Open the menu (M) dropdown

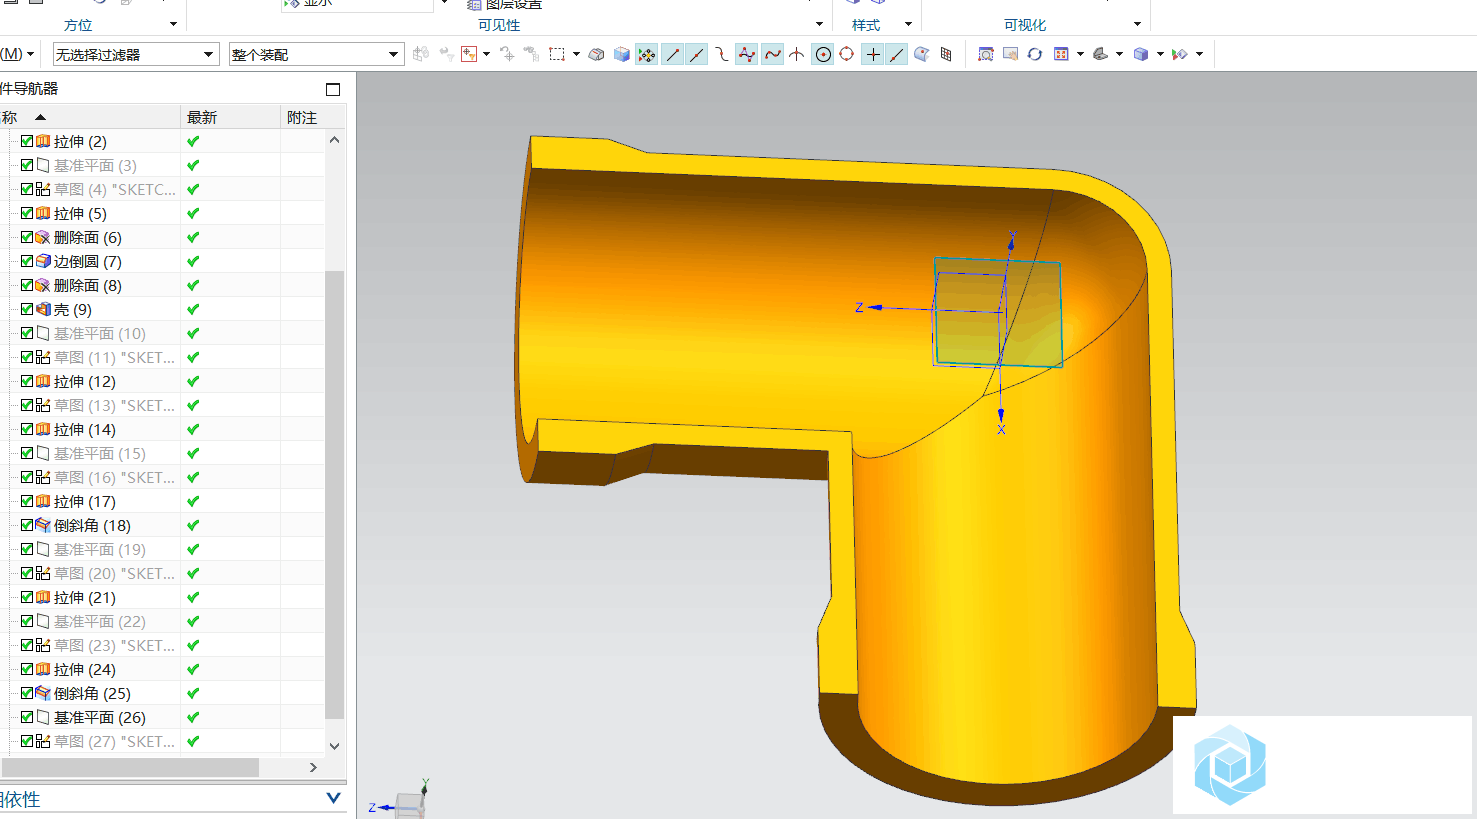[18, 54]
